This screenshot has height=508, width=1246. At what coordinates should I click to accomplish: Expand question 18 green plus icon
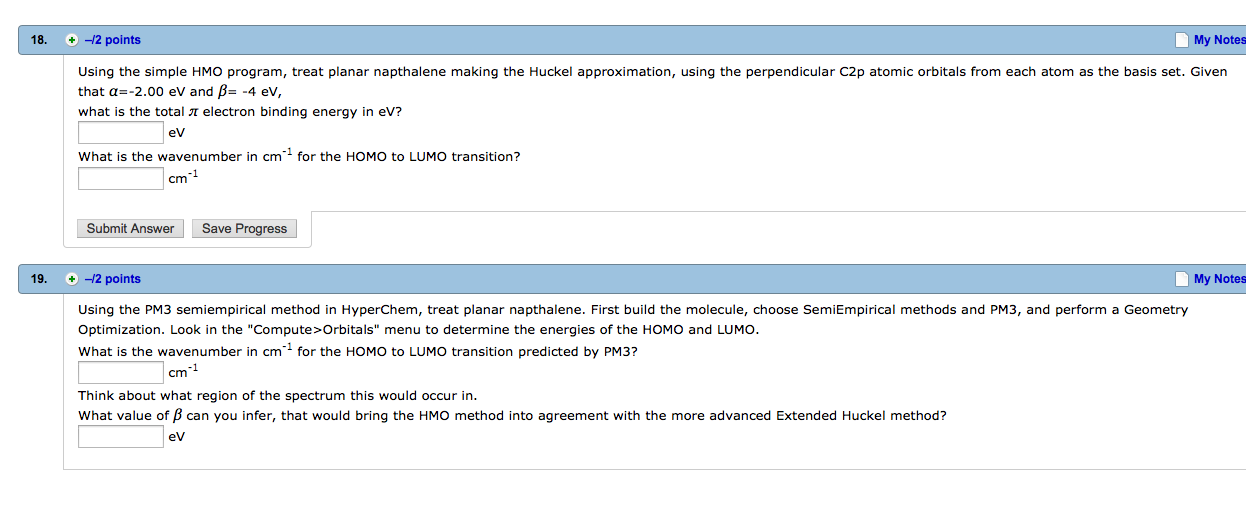tap(71, 40)
